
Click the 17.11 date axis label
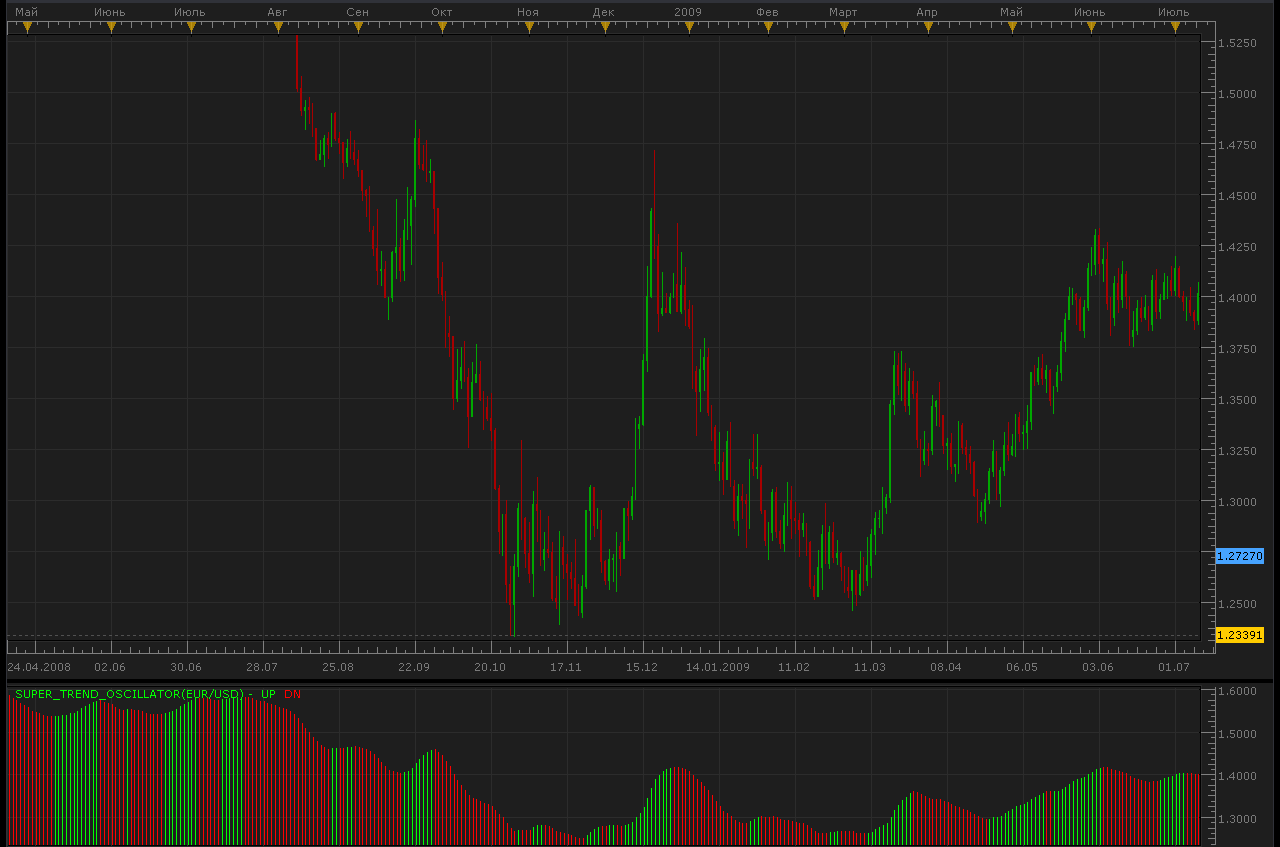coord(566,667)
